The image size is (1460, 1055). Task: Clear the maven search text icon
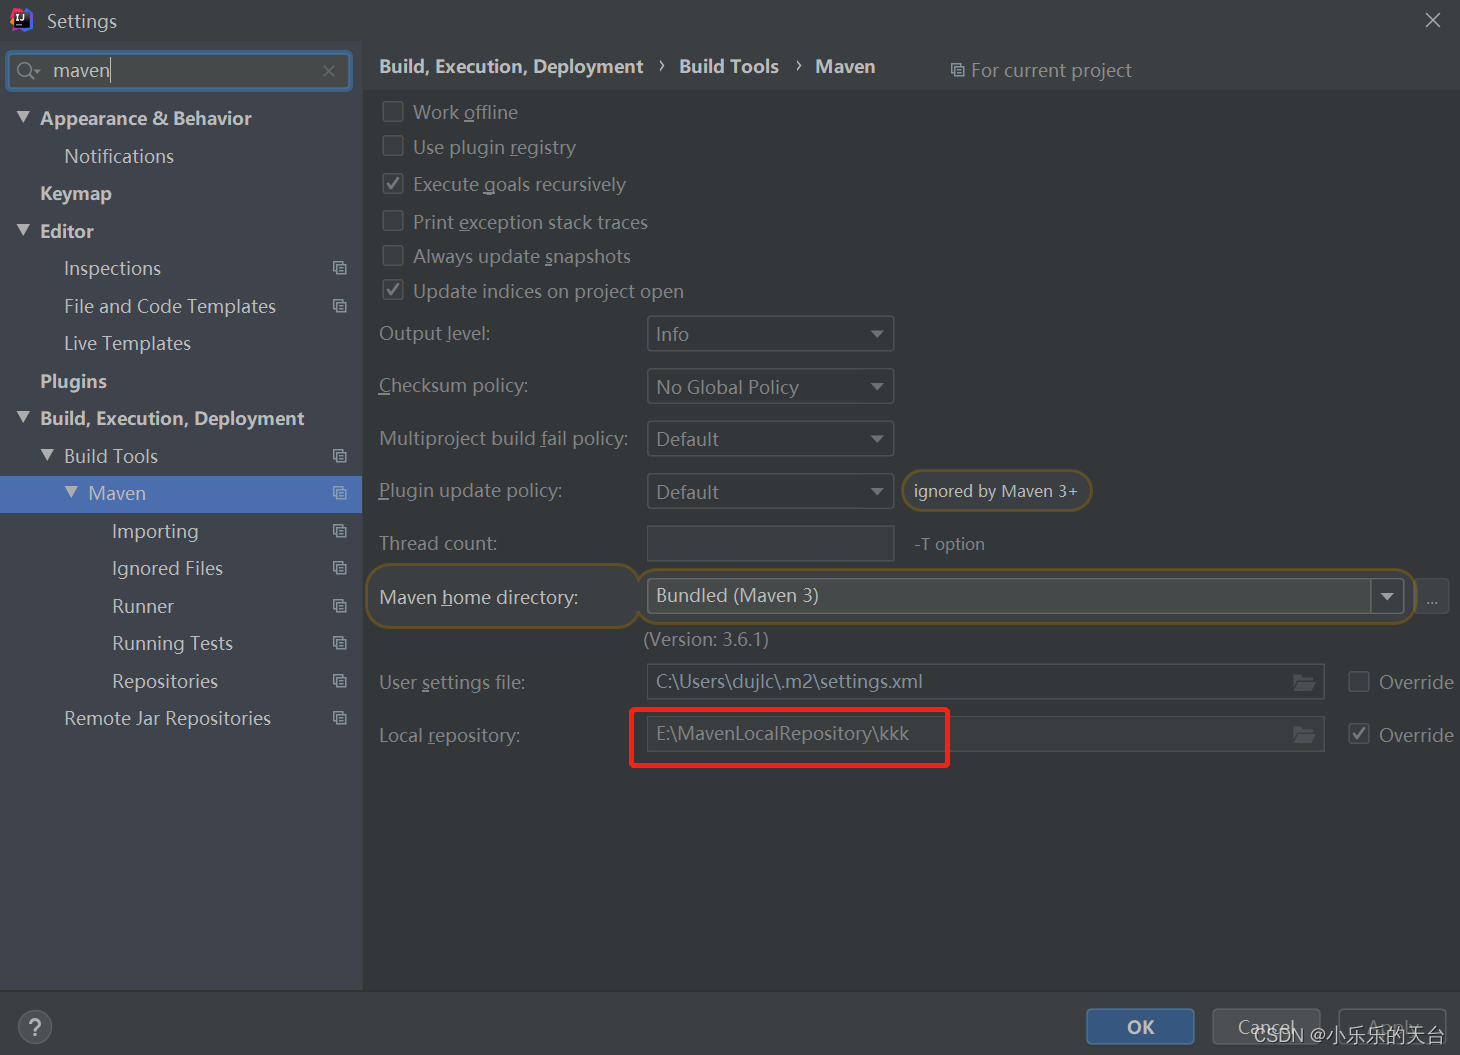[x=329, y=71]
